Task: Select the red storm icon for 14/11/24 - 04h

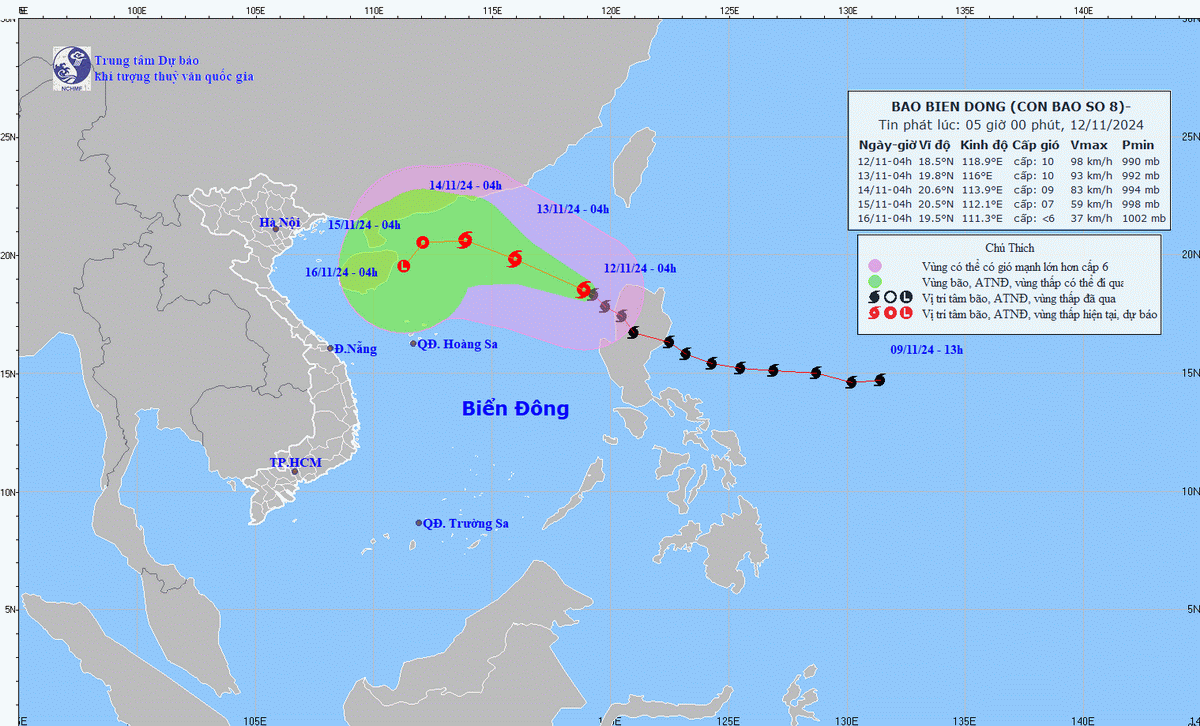Action: click(465, 239)
